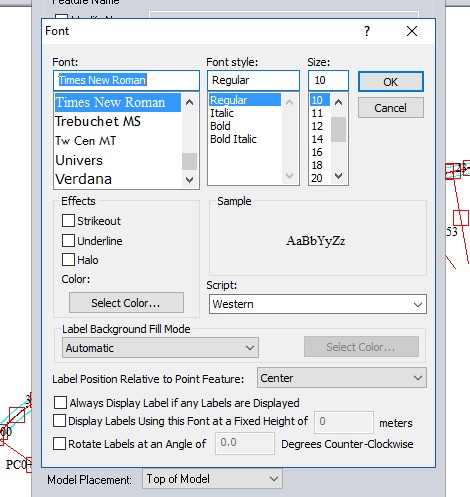Open Label Background Fill Mode dropdown
470x497 pixels.
tap(160, 348)
